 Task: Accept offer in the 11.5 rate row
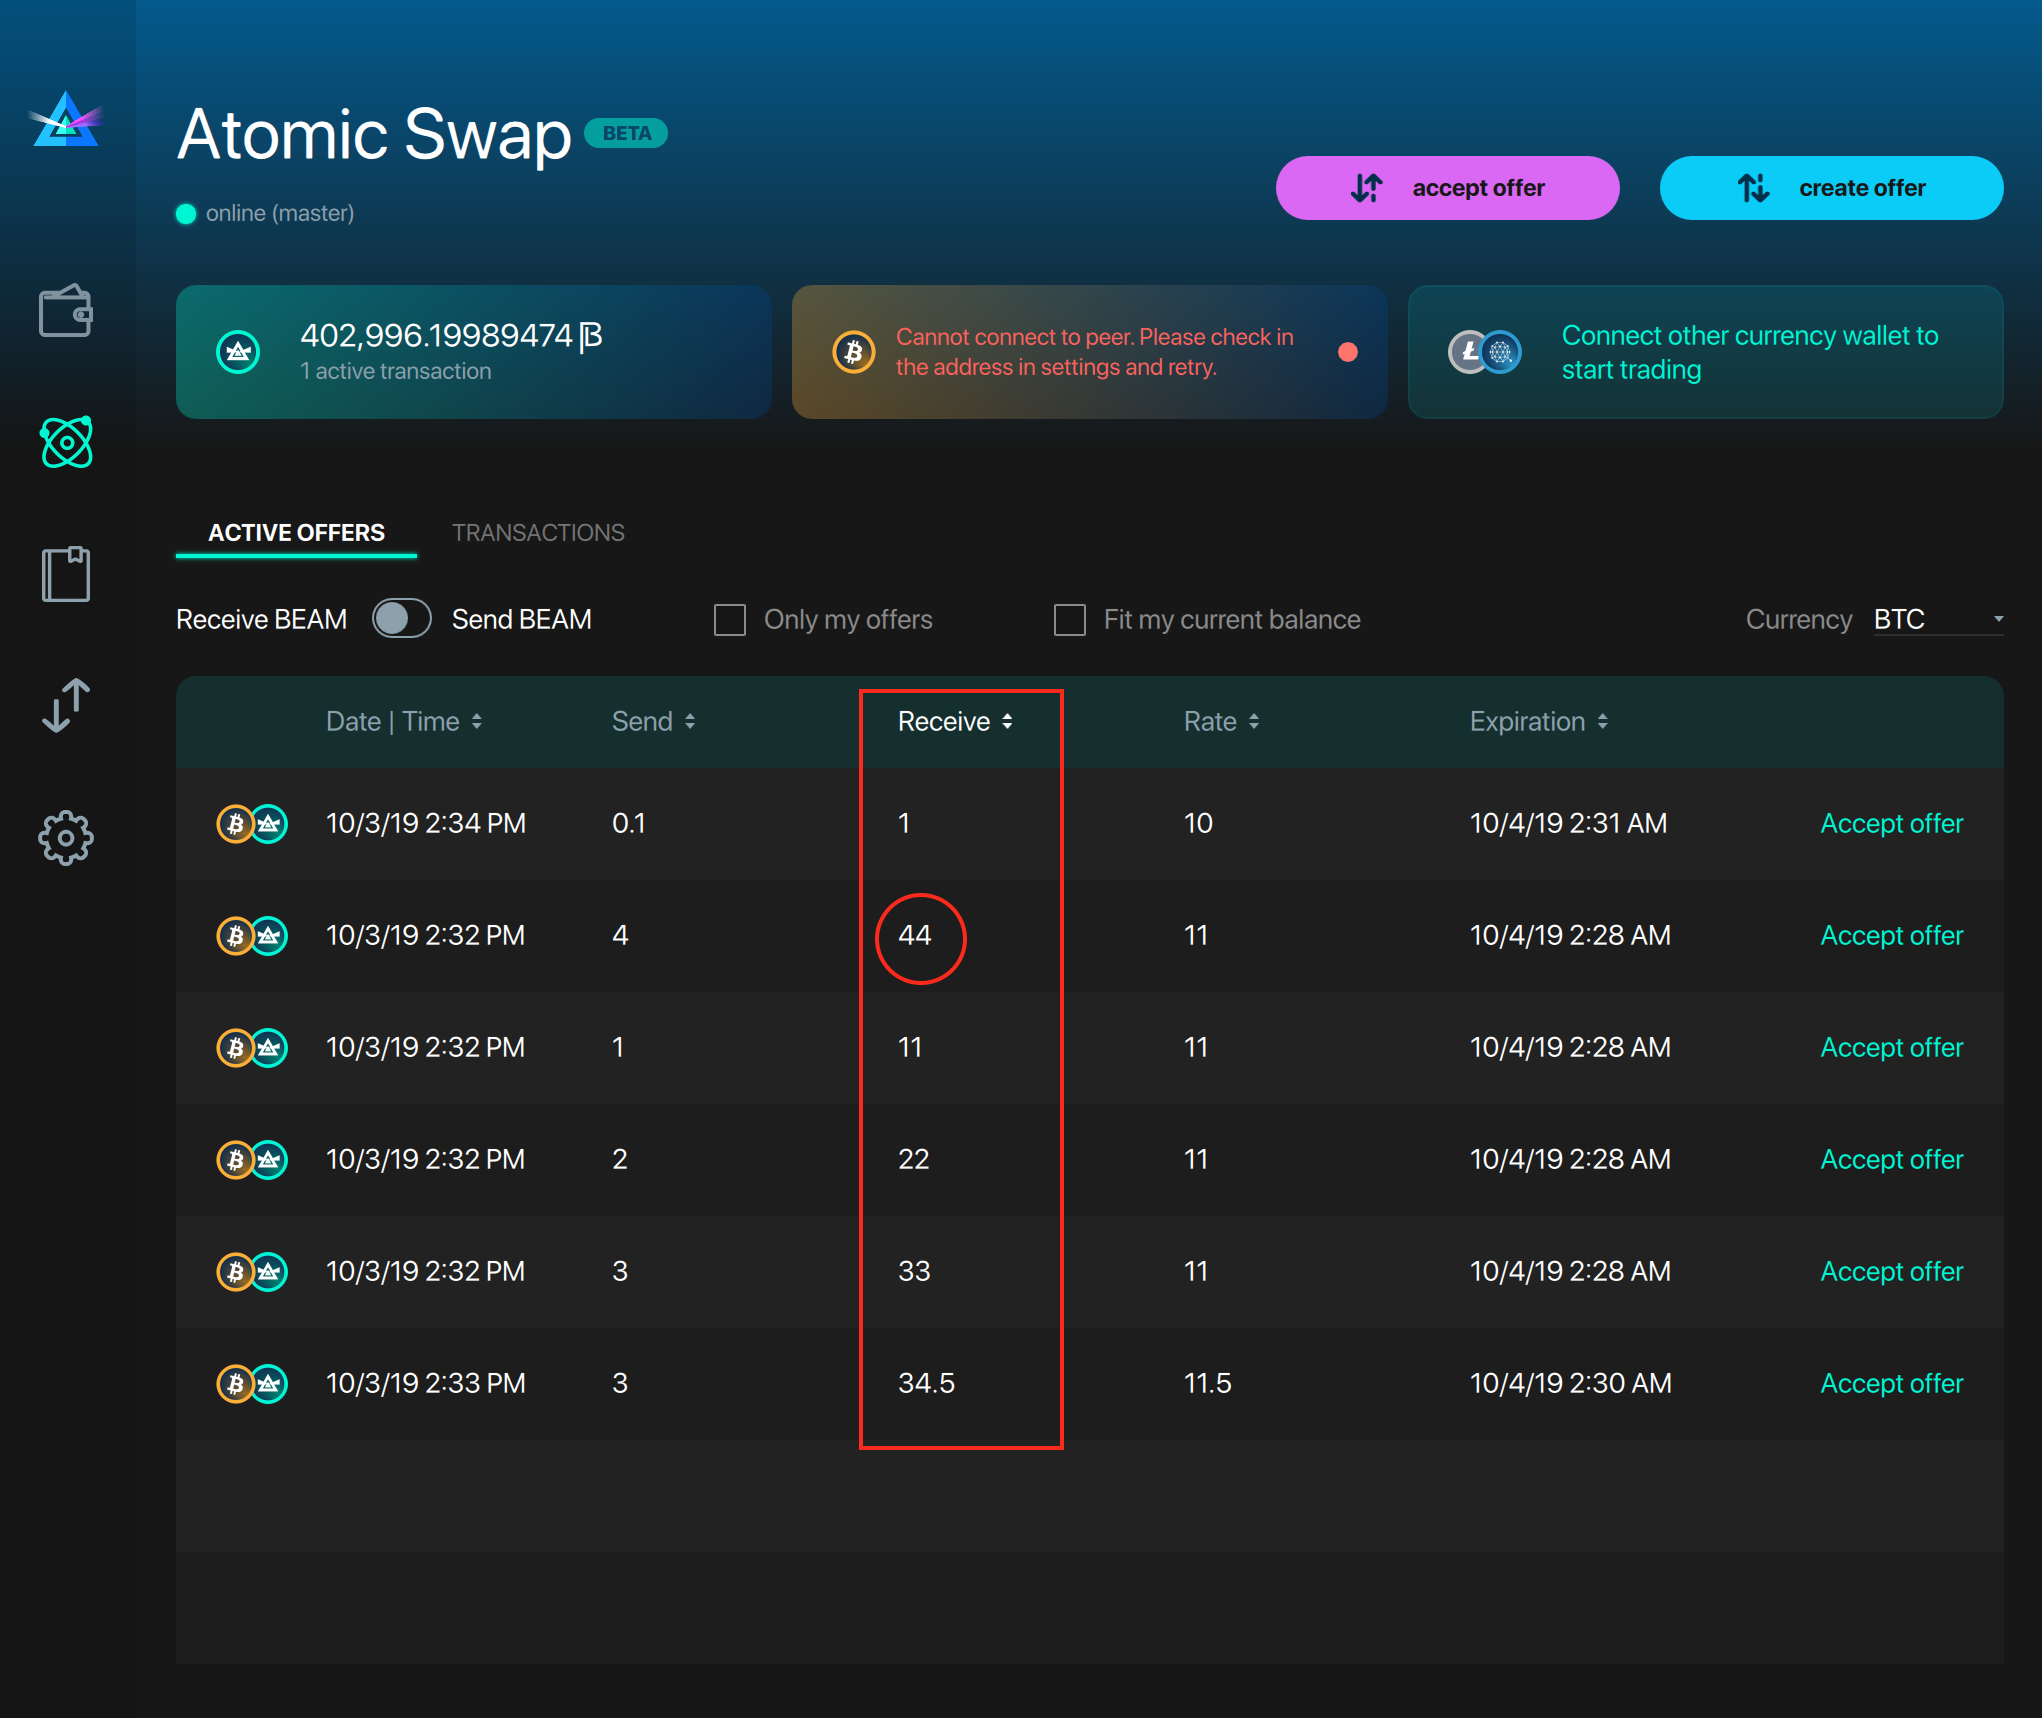1891,1384
